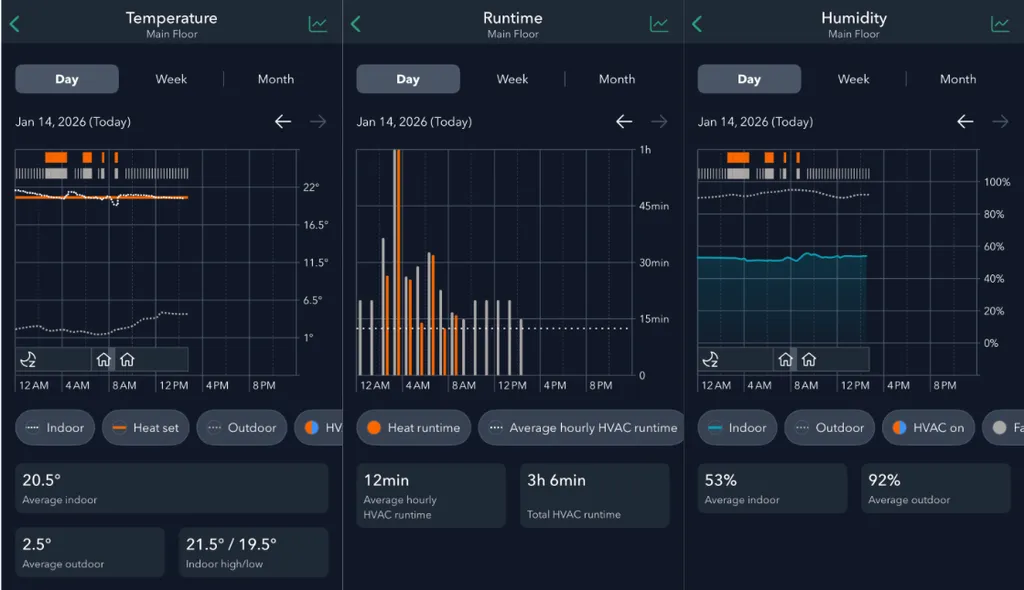Screen dimensions: 1024x590
Task: Toggle the Heat runtime legend chip
Action: pyautogui.click(x=413, y=427)
